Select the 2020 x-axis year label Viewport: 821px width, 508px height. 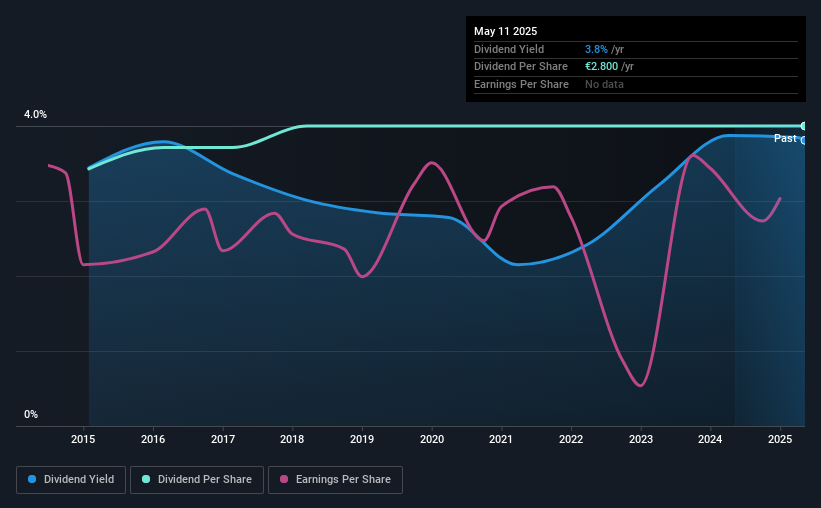pos(432,439)
